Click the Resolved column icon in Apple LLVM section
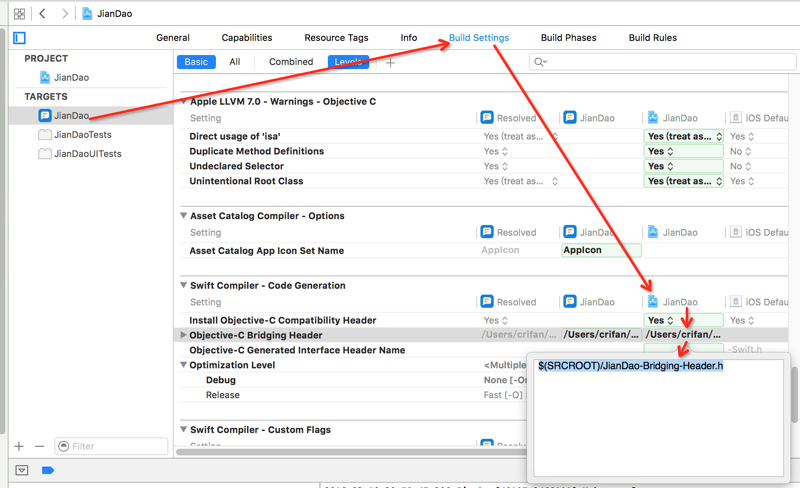 (487, 117)
